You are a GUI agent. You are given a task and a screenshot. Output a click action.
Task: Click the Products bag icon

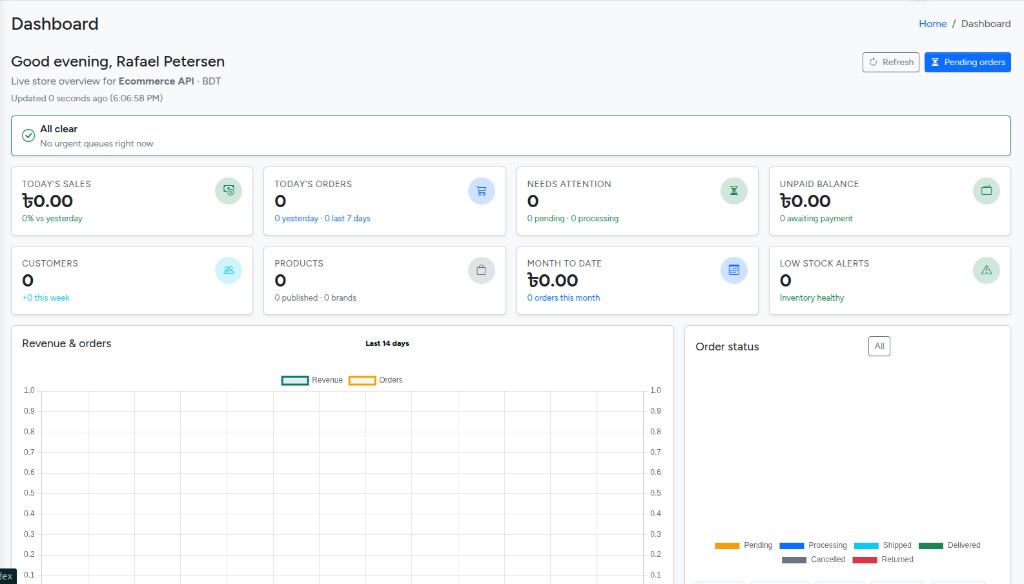coord(481,270)
